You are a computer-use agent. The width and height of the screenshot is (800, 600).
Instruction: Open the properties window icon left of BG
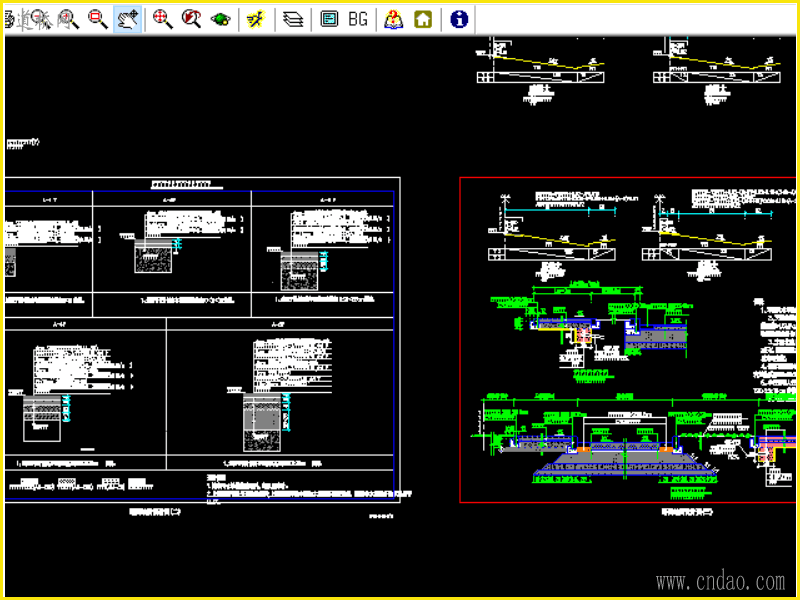(329, 19)
